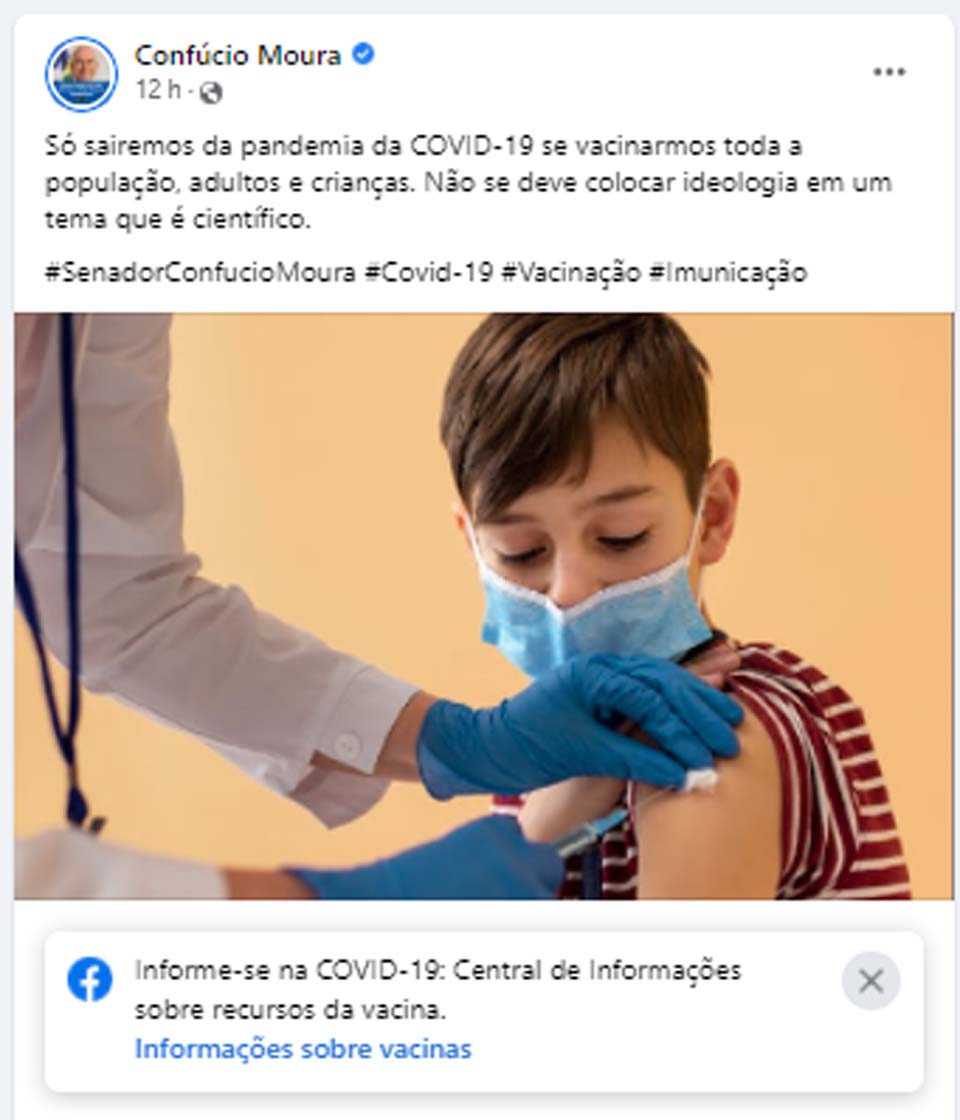Click the blue verified badge

coord(364,54)
